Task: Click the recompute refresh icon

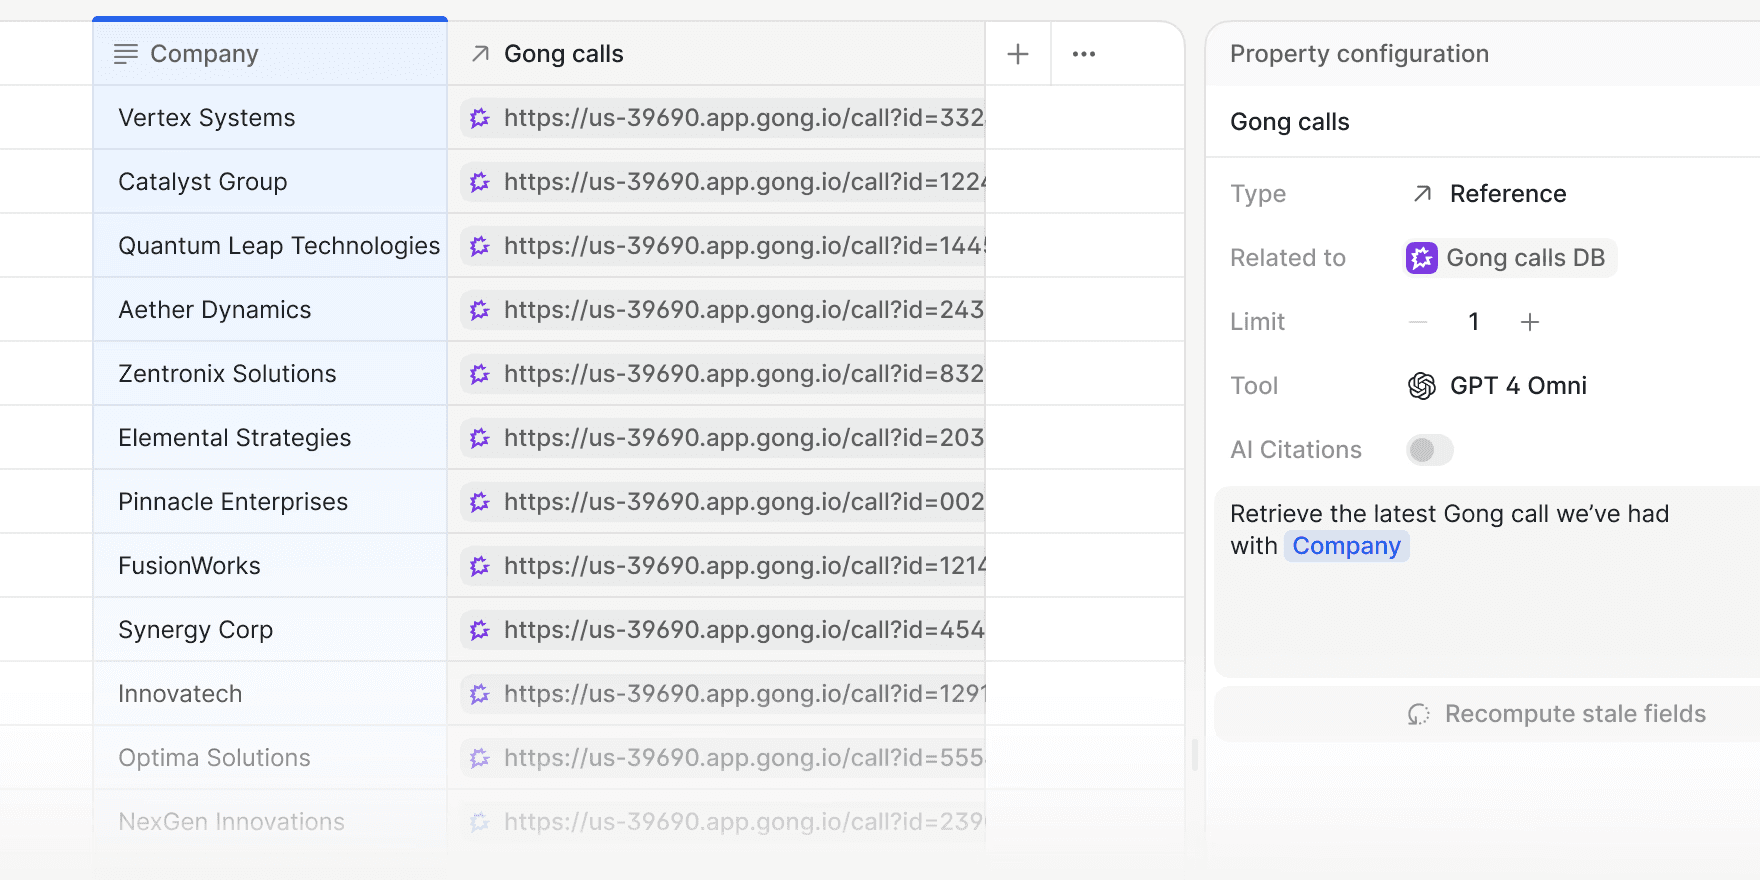Action: pyautogui.click(x=1419, y=714)
